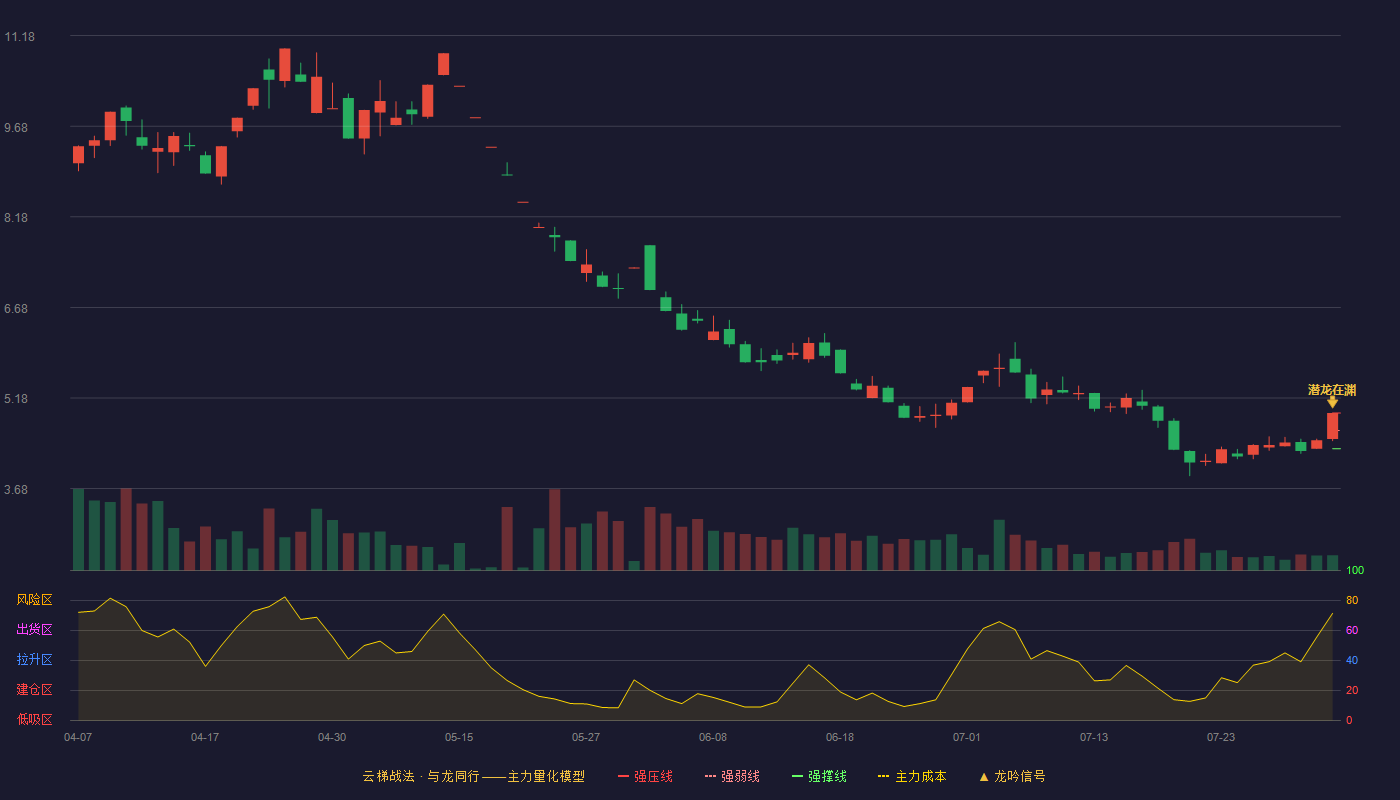Click the last red candle below 潜龙在渊
Image resolution: width=1400 pixels, height=800 pixels.
pyautogui.click(x=1332, y=426)
